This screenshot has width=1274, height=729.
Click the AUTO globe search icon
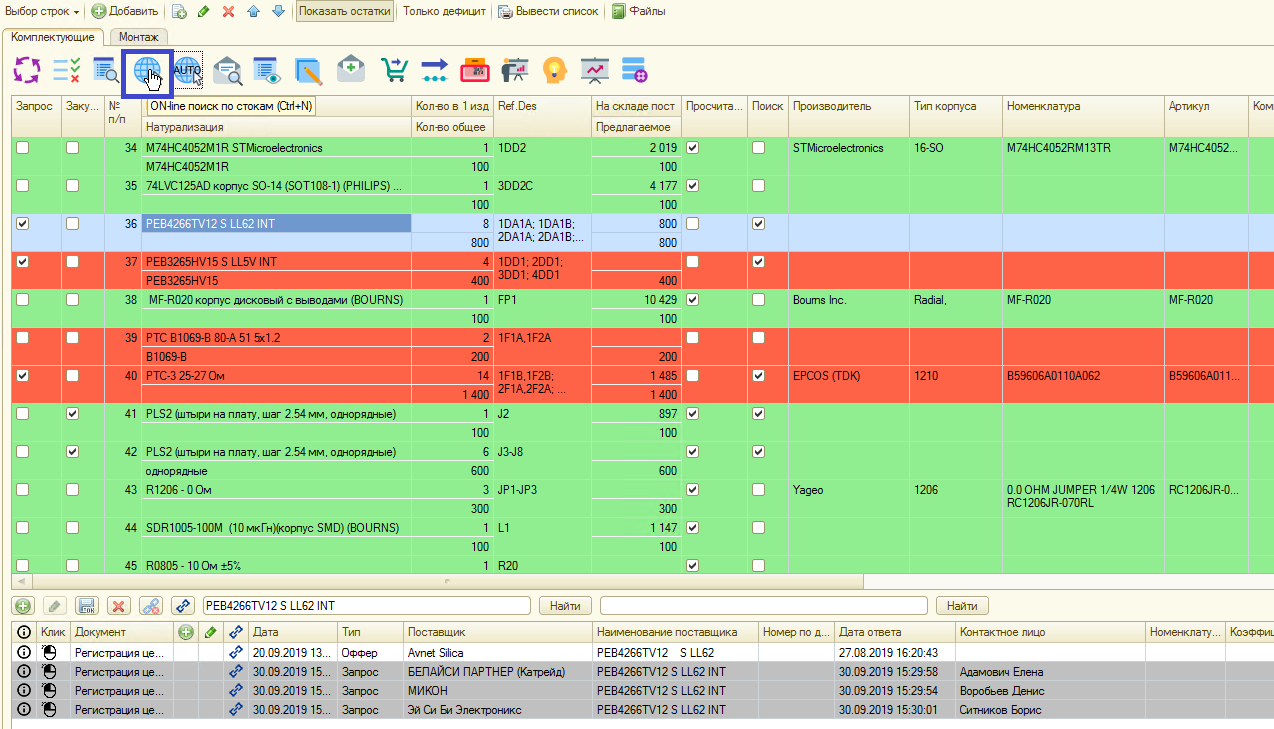coord(187,70)
